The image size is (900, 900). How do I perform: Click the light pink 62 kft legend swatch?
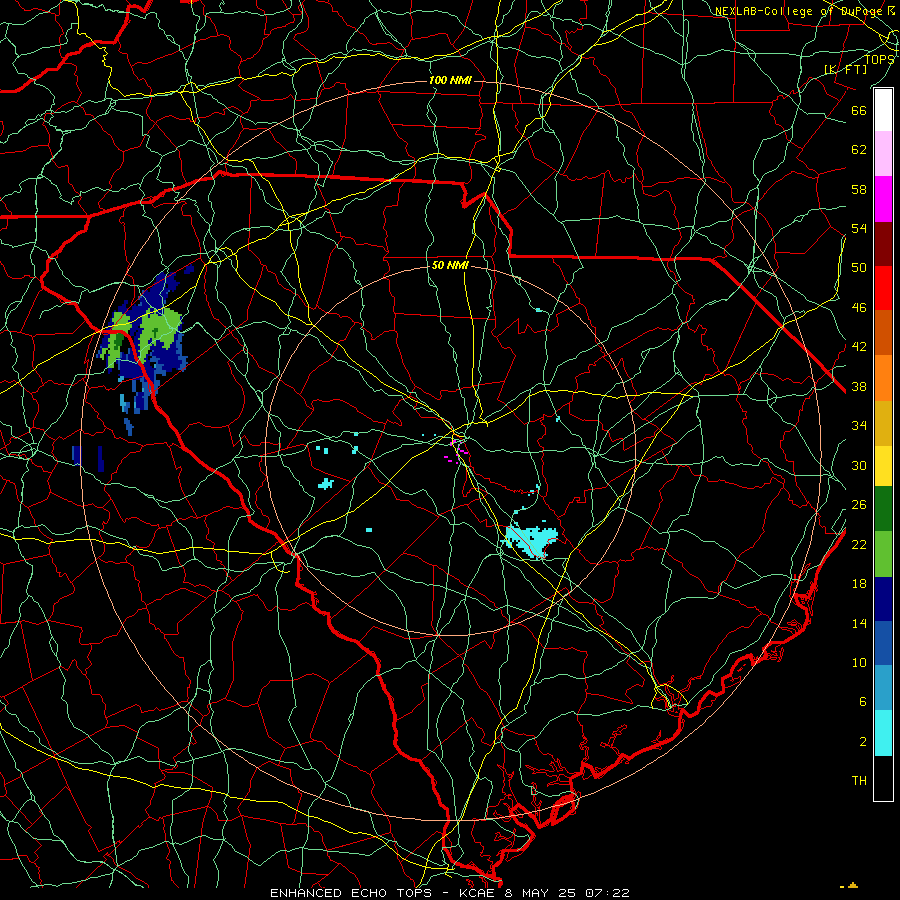(x=883, y=154)
